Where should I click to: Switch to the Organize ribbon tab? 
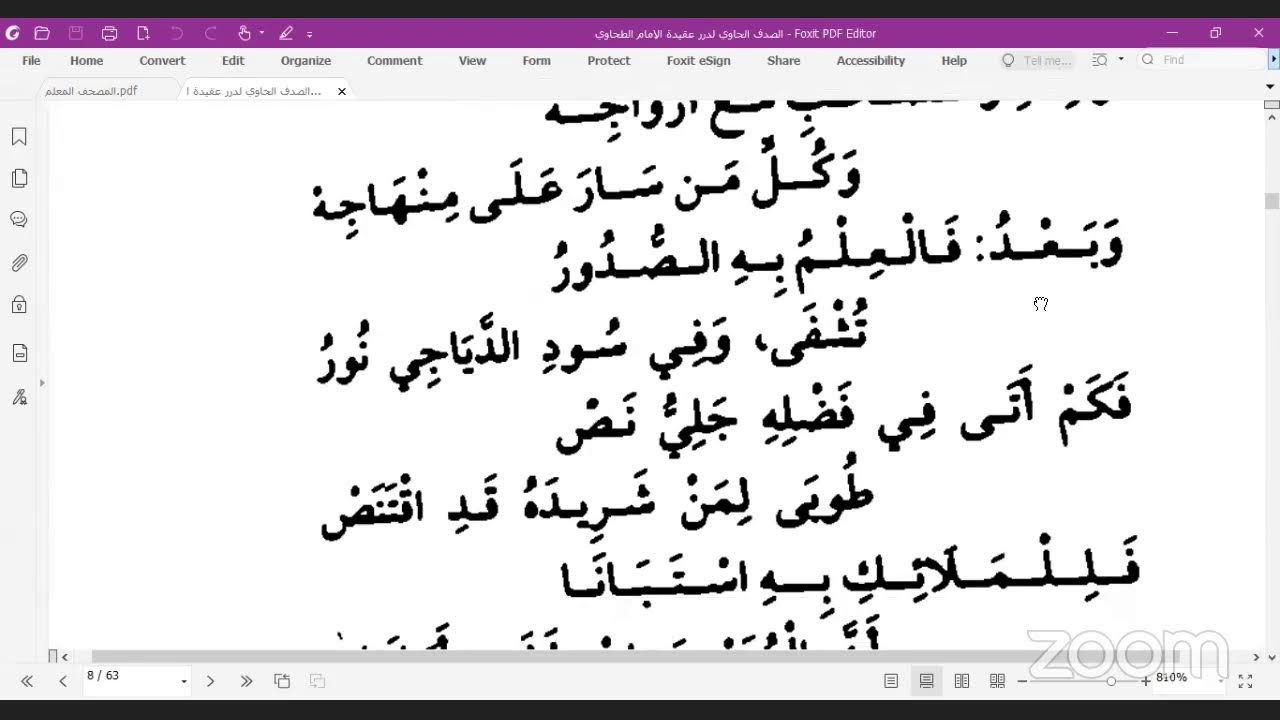(306, 60)
